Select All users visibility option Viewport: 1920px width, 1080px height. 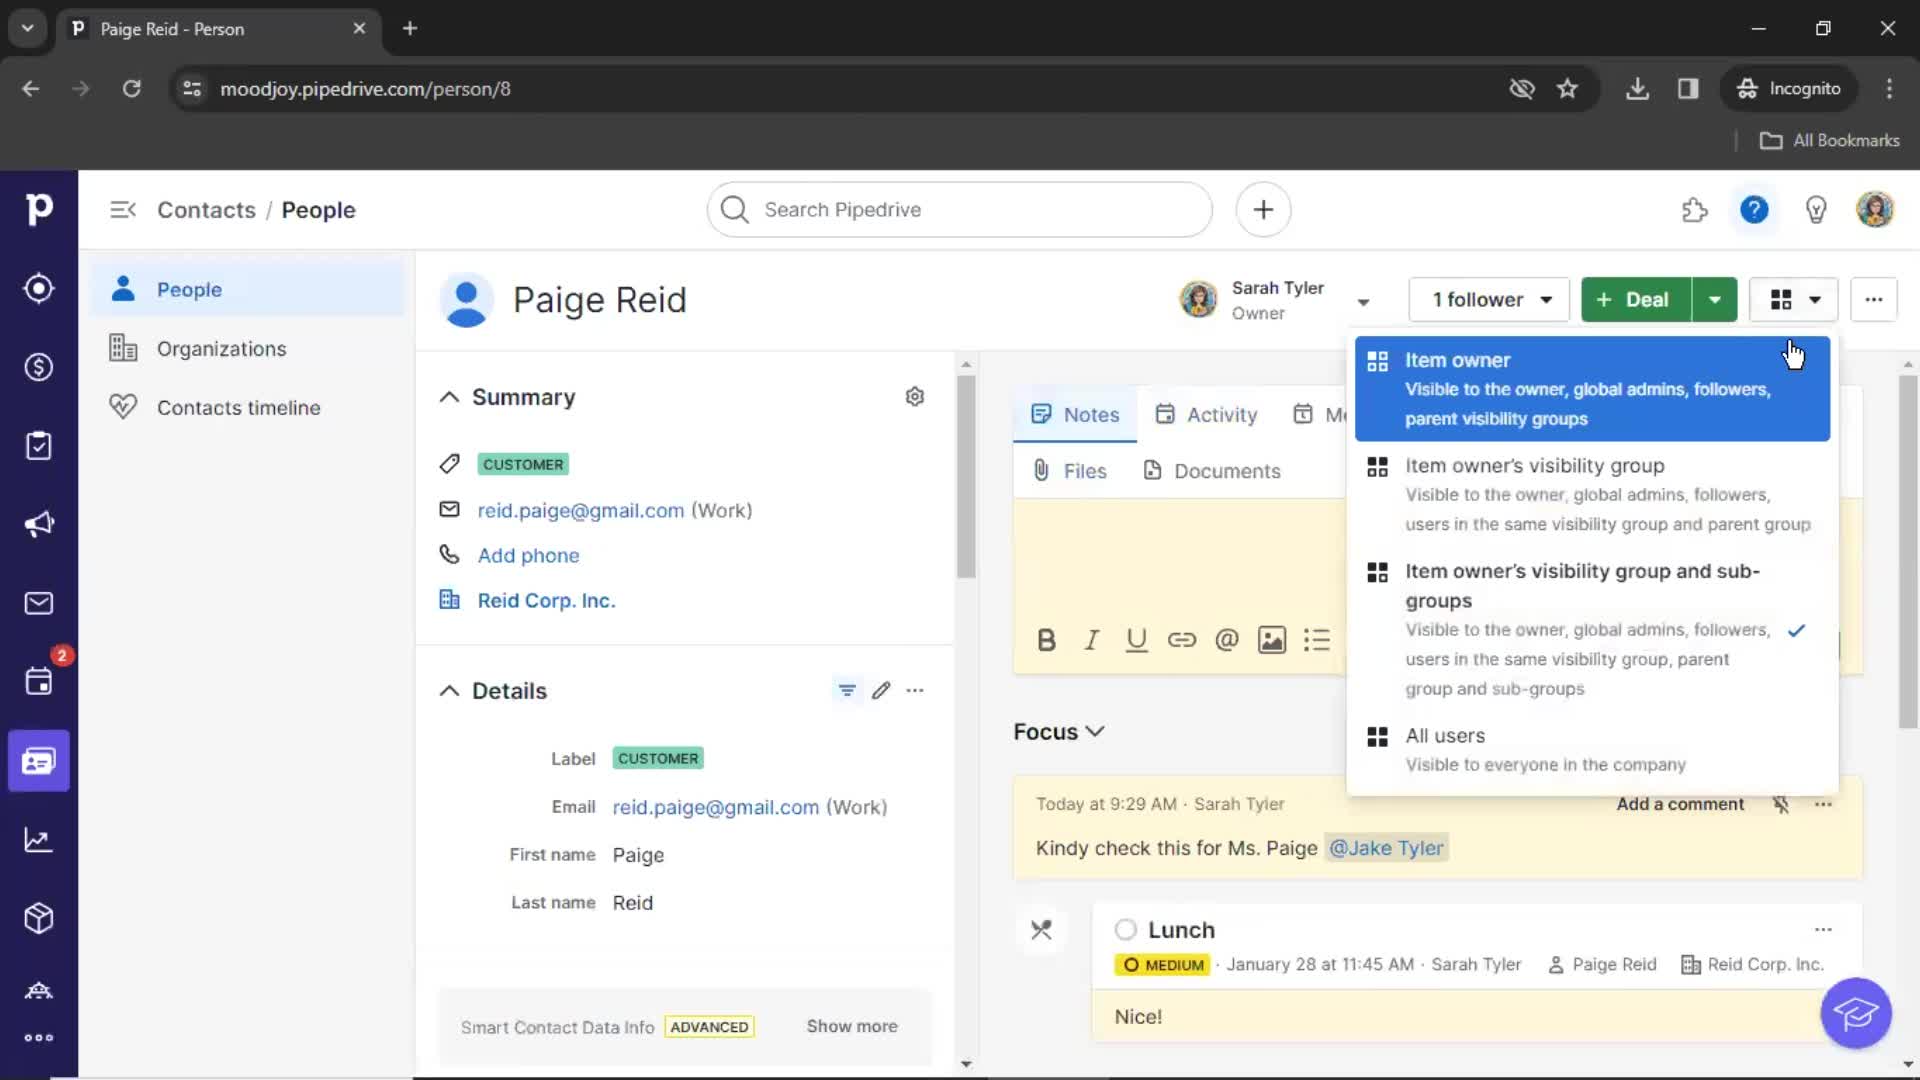1445,735
